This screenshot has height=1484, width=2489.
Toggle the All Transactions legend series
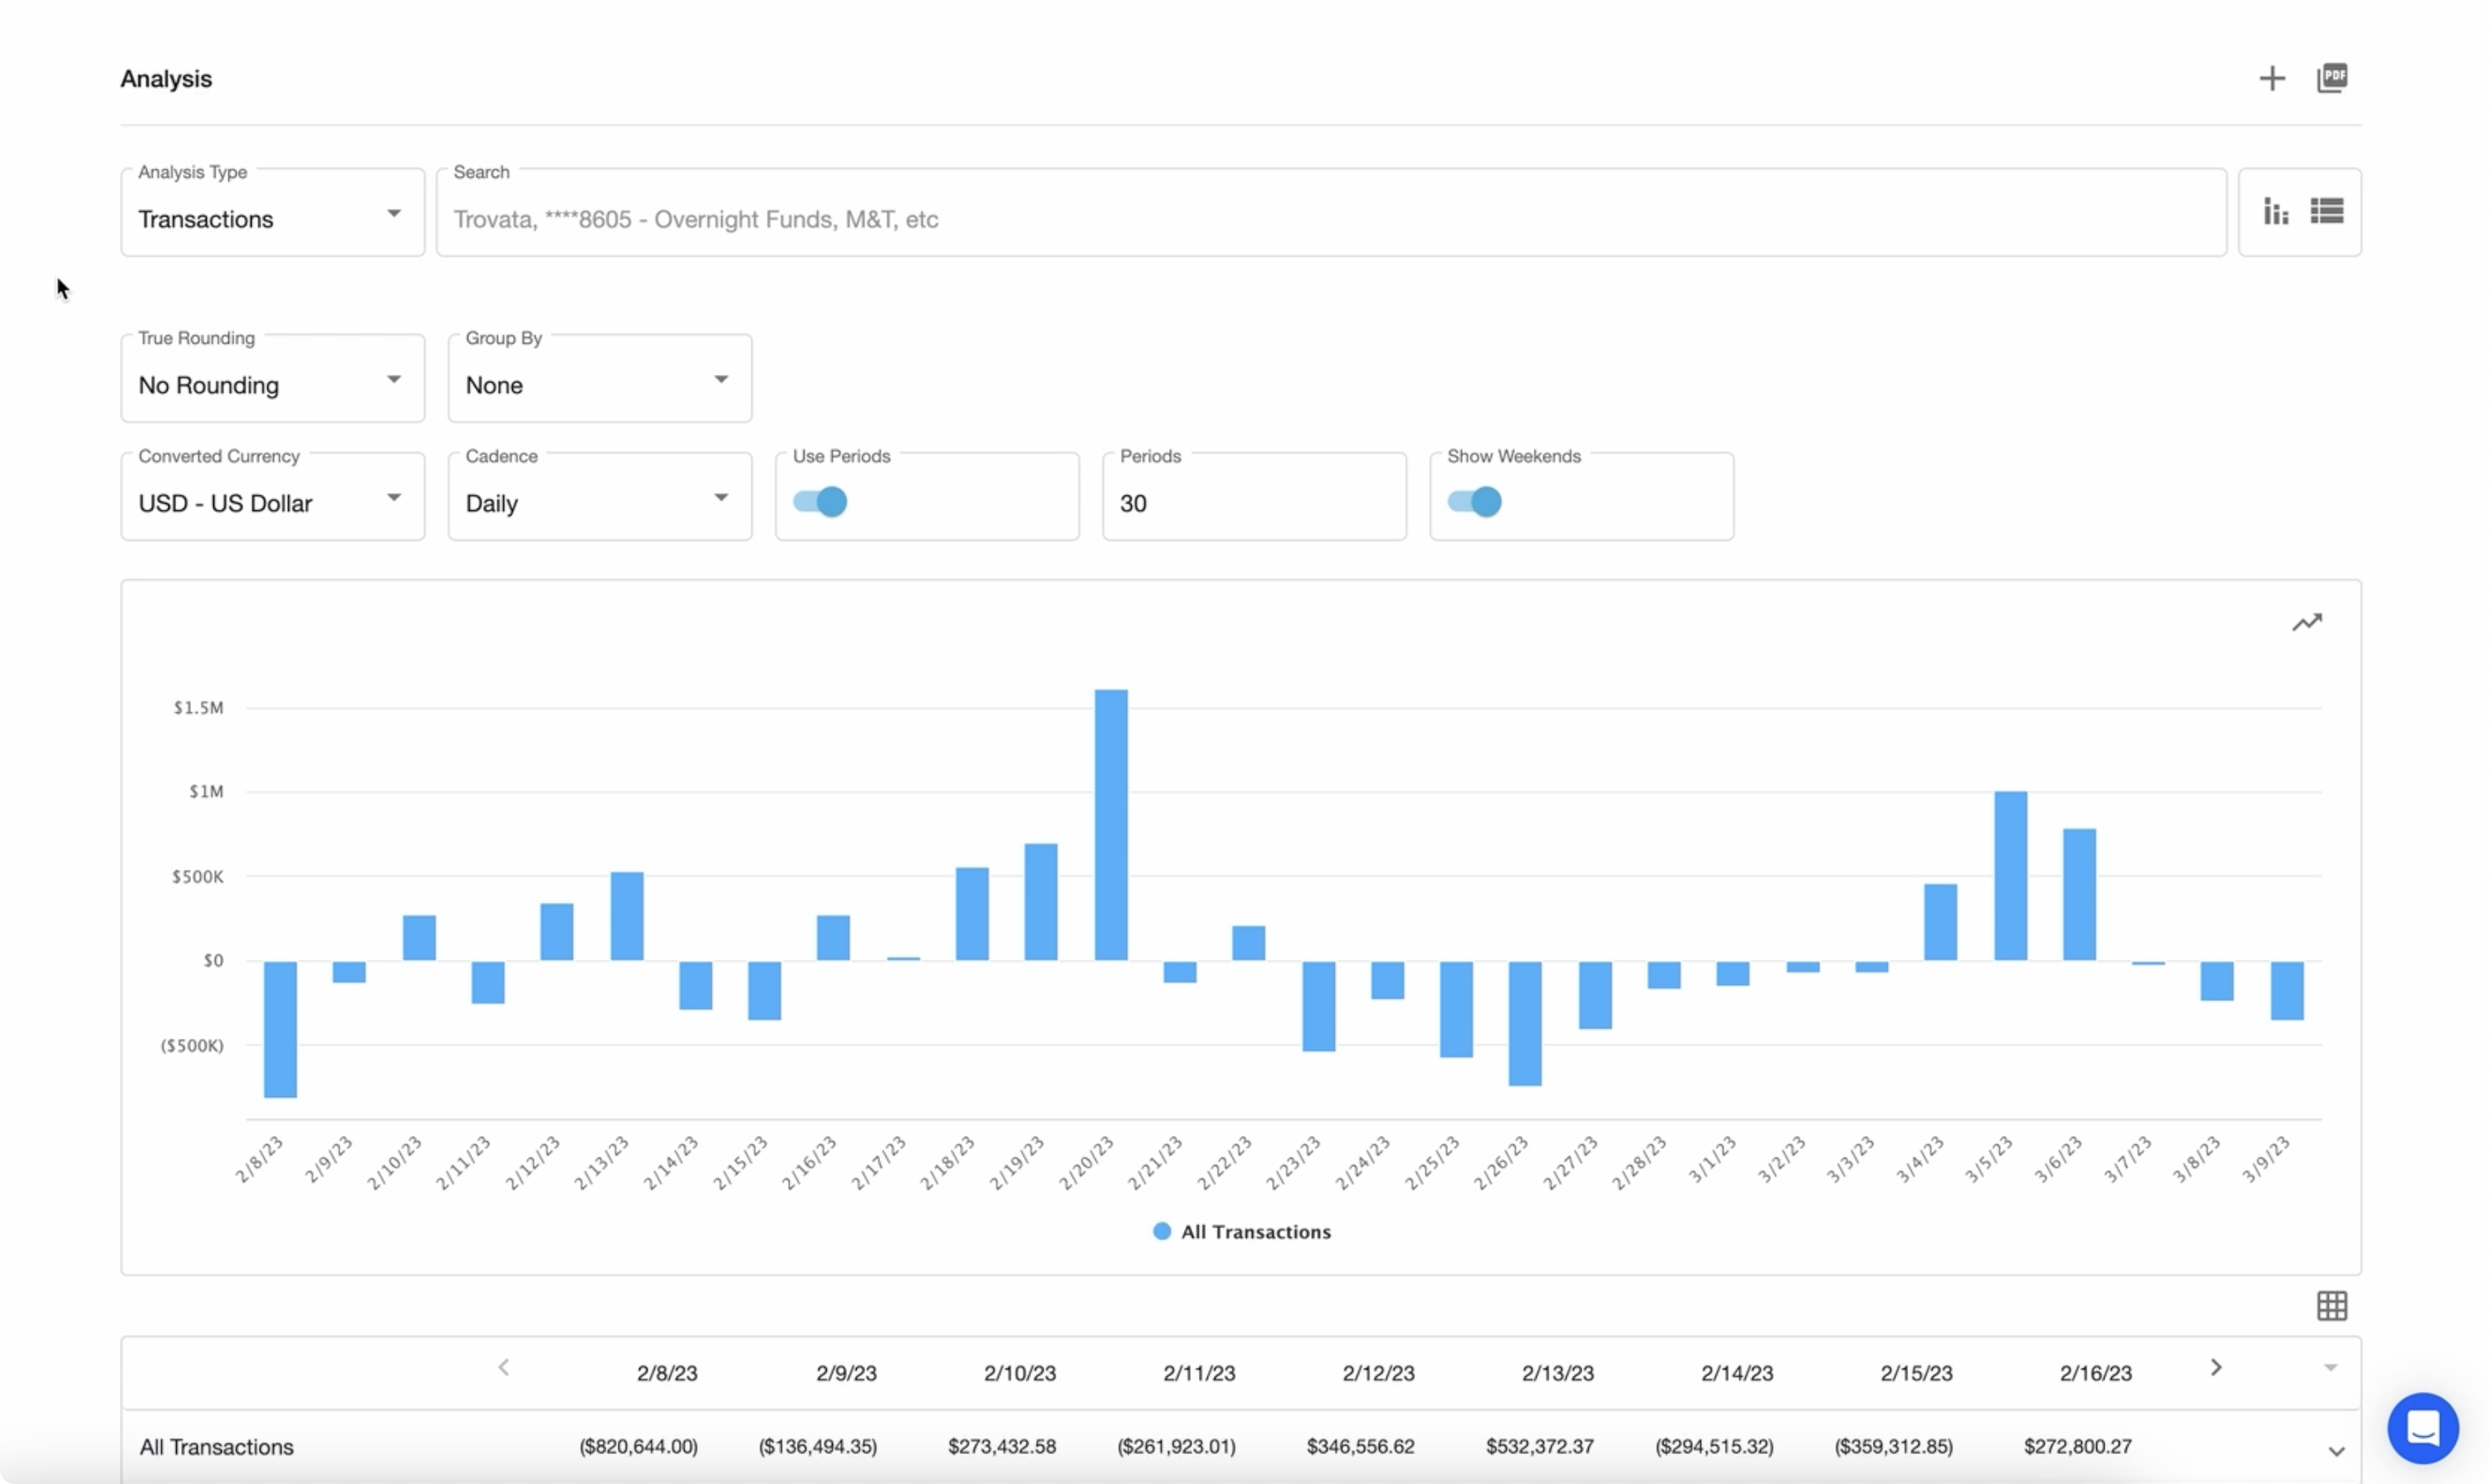click(1242, 1232)
